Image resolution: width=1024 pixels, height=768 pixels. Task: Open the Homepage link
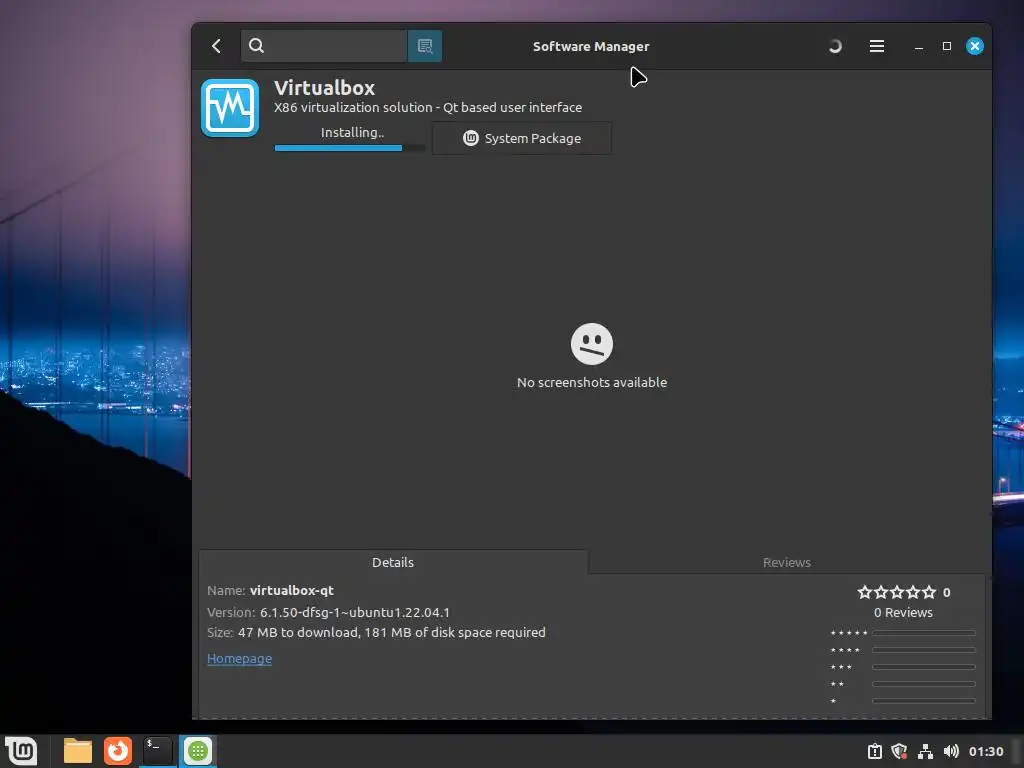(239, 658)
